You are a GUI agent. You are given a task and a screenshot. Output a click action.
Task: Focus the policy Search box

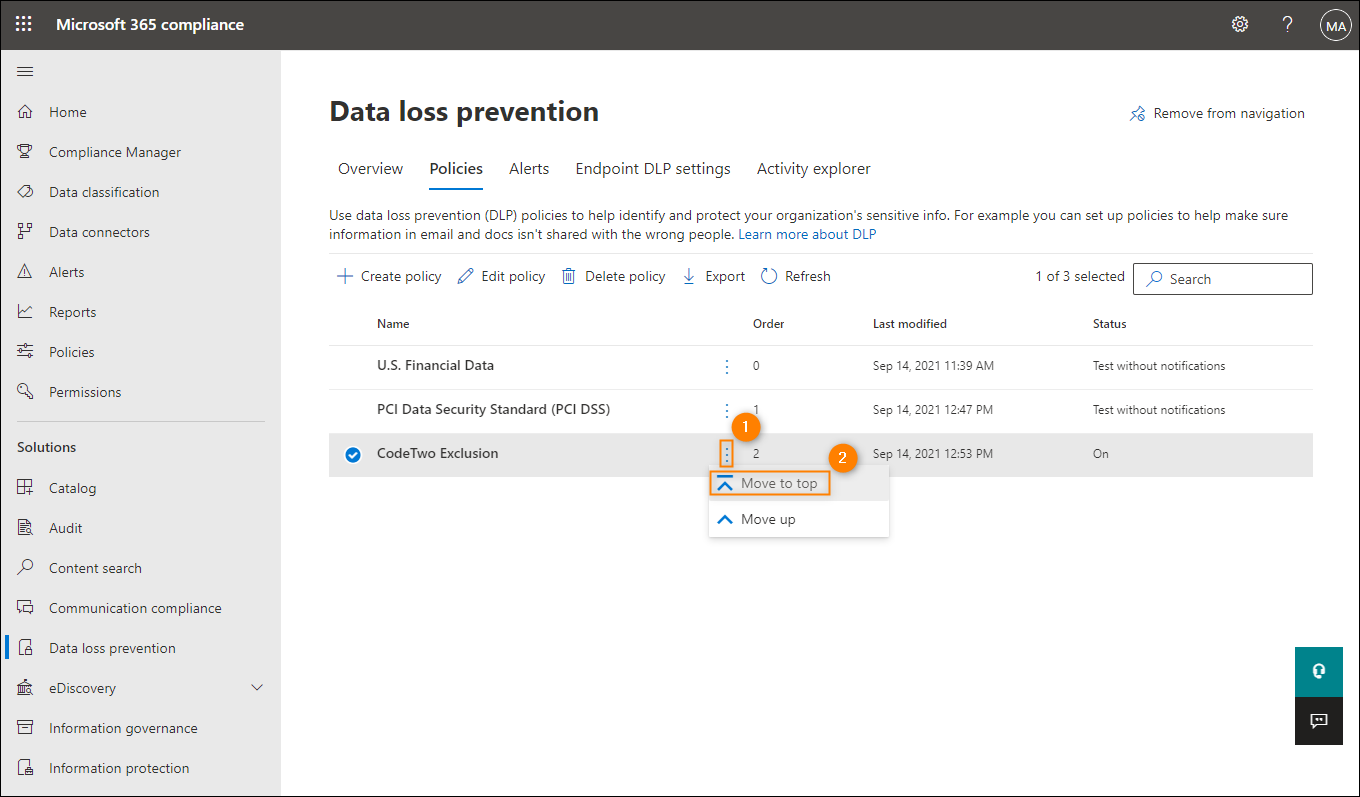pyautogui.click(x=1222, y=279)
